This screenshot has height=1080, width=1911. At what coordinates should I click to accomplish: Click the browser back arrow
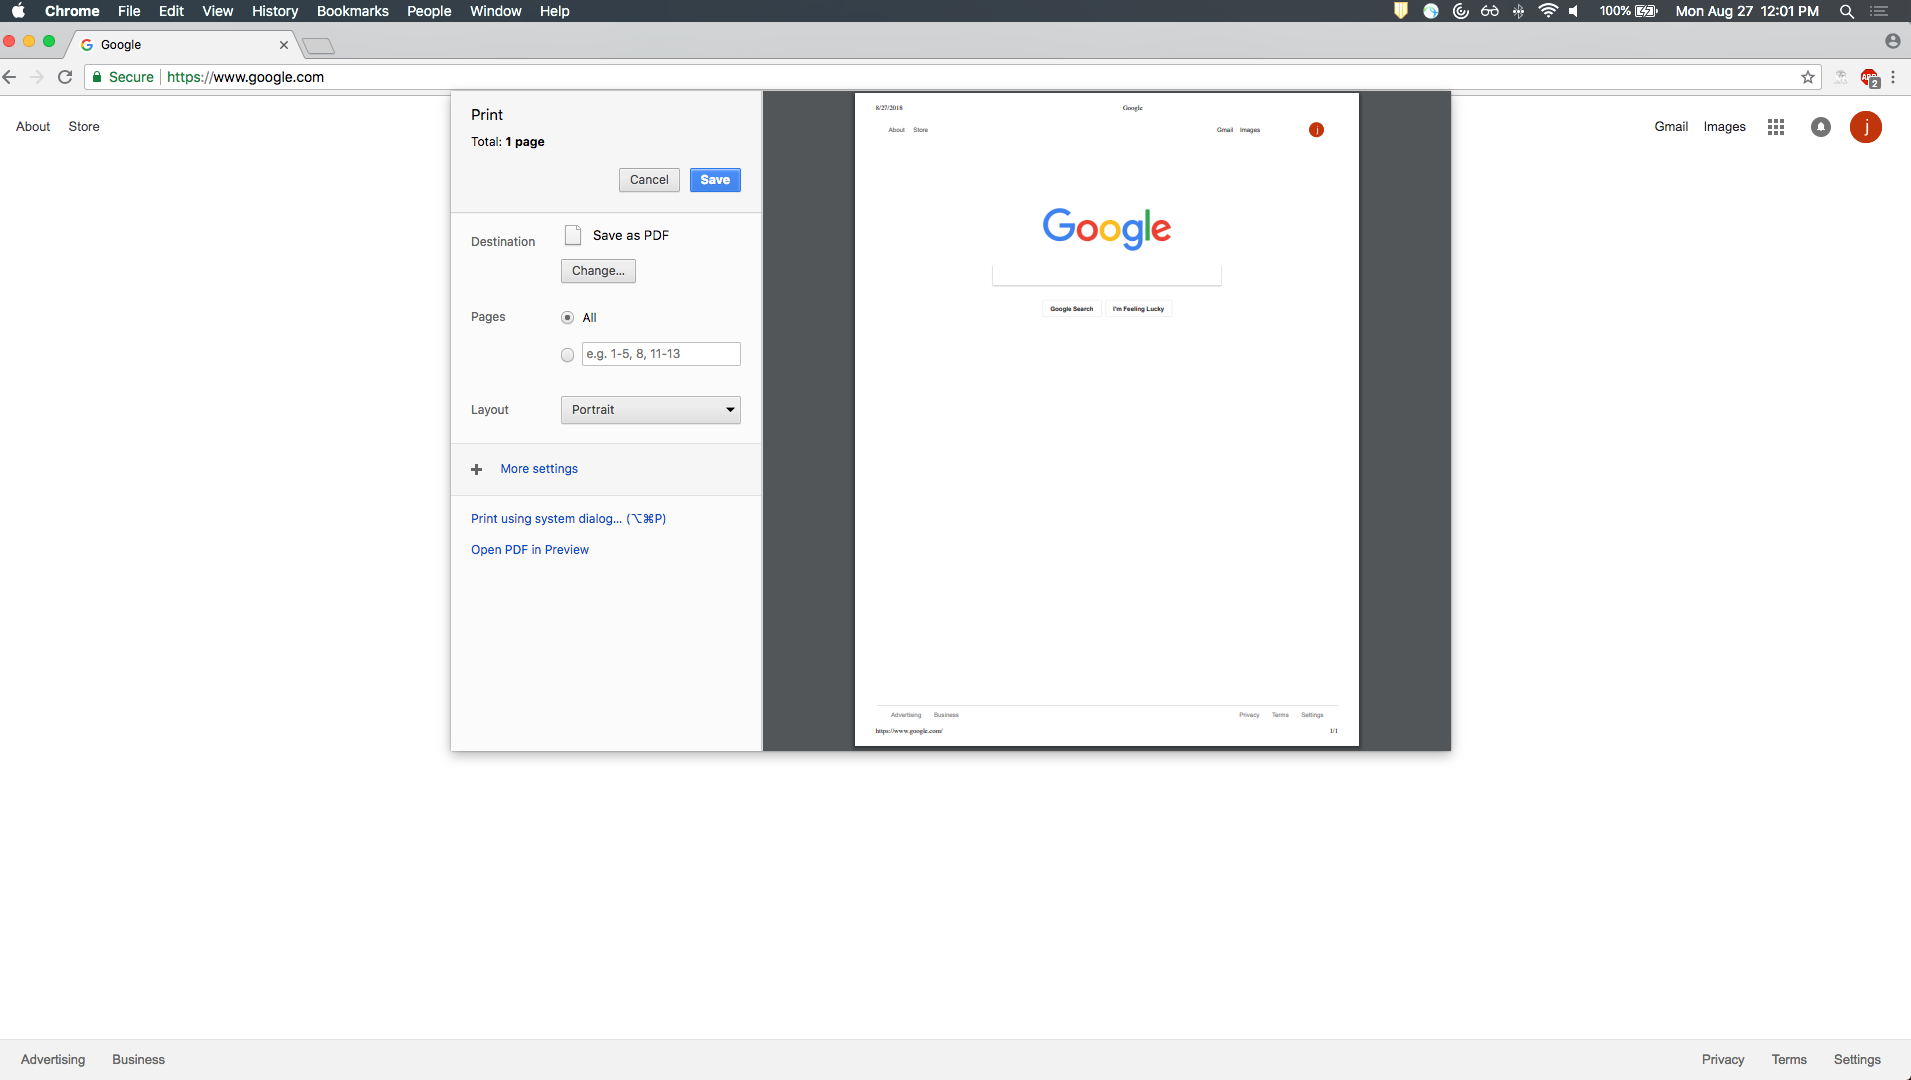[x=10, y=77]
